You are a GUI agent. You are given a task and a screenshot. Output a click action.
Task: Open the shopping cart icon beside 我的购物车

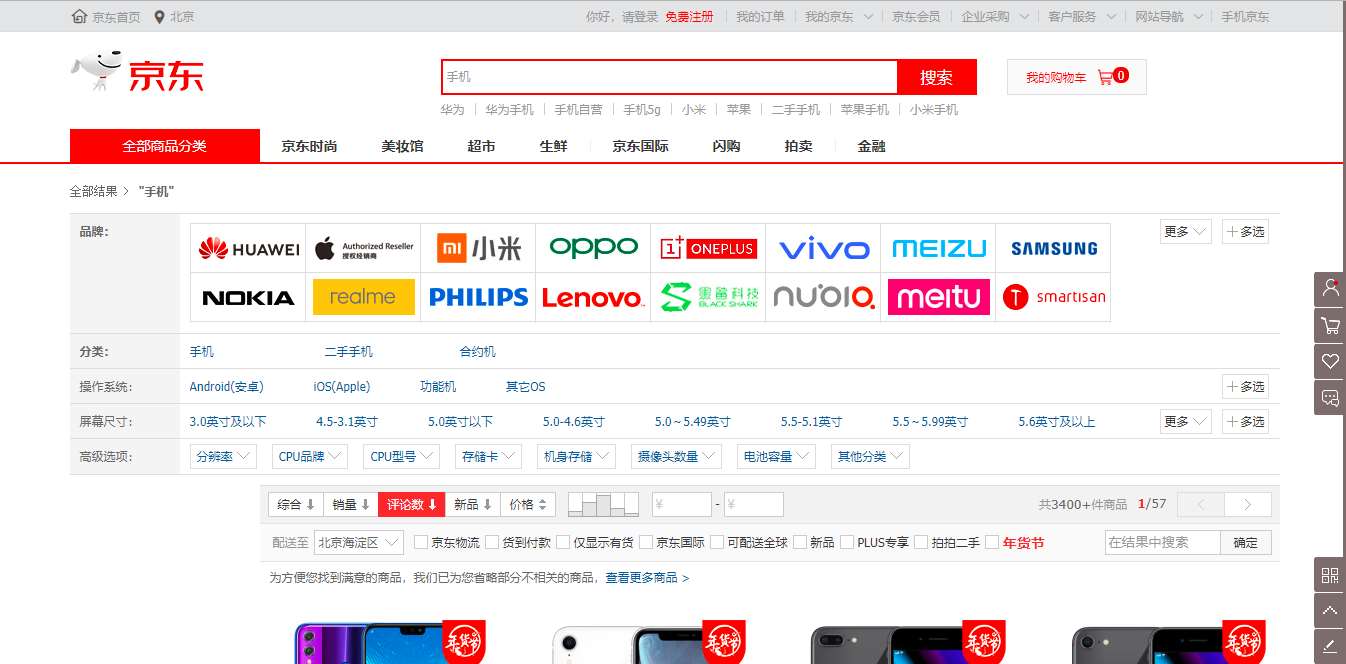point(1105,77)
